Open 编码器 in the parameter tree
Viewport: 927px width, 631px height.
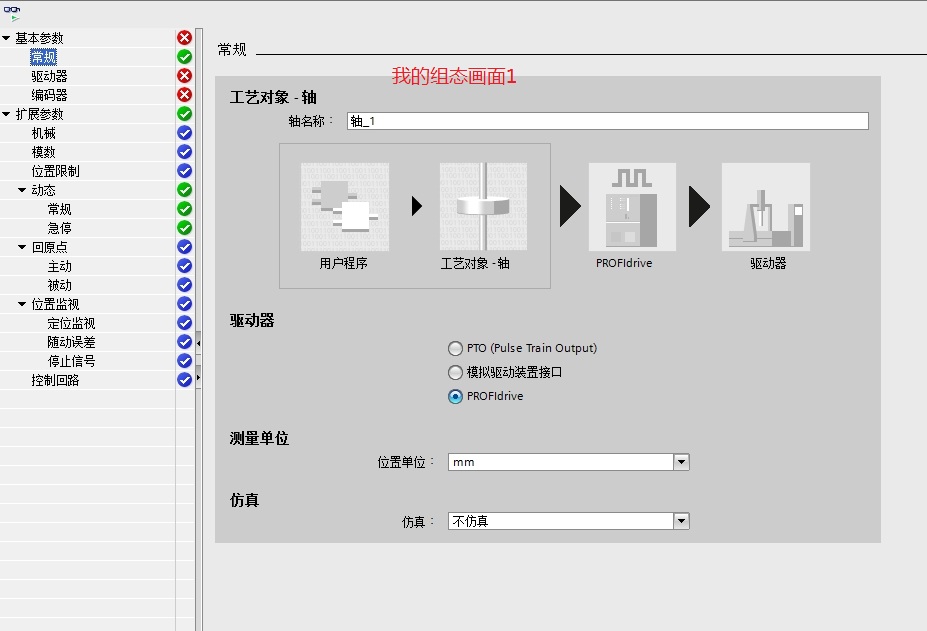(x=49, y=95)
